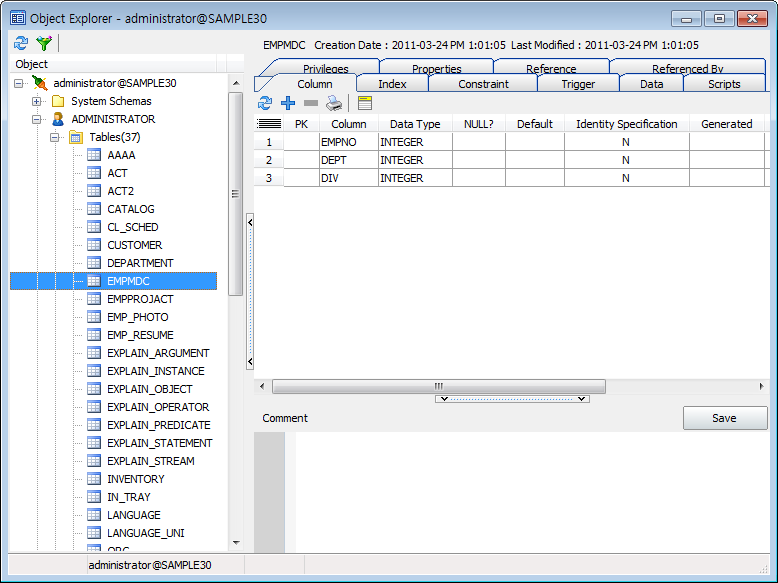Screen dimensions: 778x583
Task: Click the Data Type column header
Action: (415, 124)
